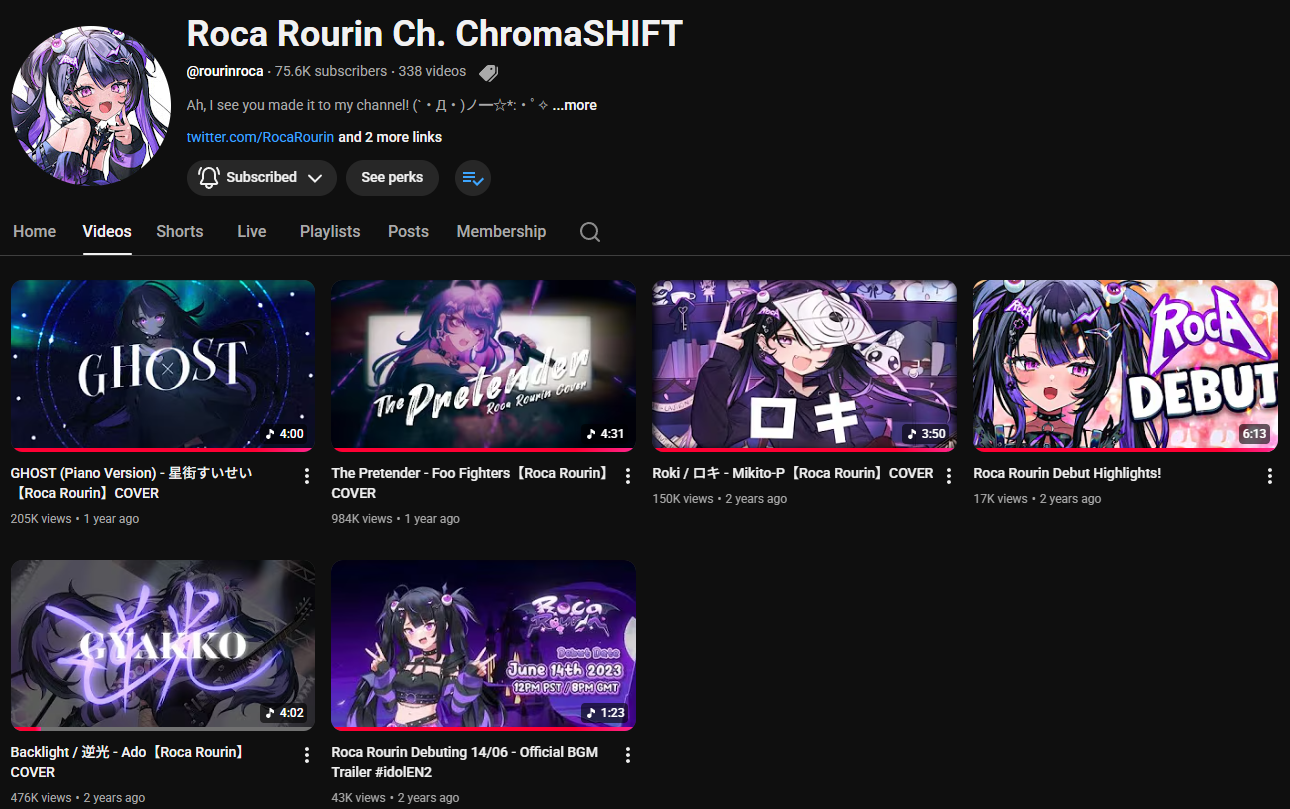Click the 75.6K subscribers text
1290x809 pixels.
click(x=331, y=71)
